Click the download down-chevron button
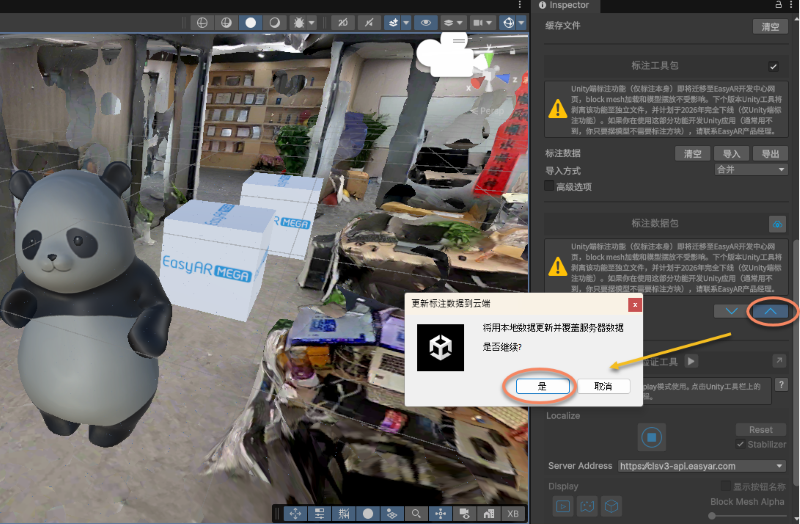The width and height of the screenshot is (800, 524). click(x=732, y=311)
